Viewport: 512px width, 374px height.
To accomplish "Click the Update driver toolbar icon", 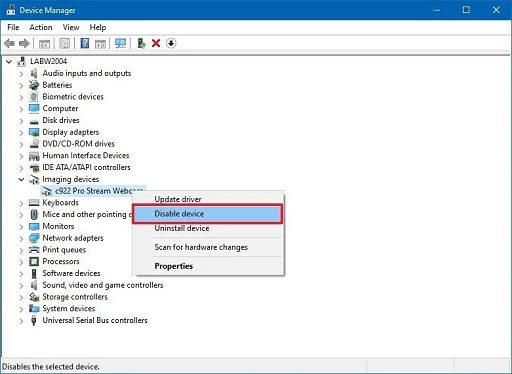I will [141, 43].
